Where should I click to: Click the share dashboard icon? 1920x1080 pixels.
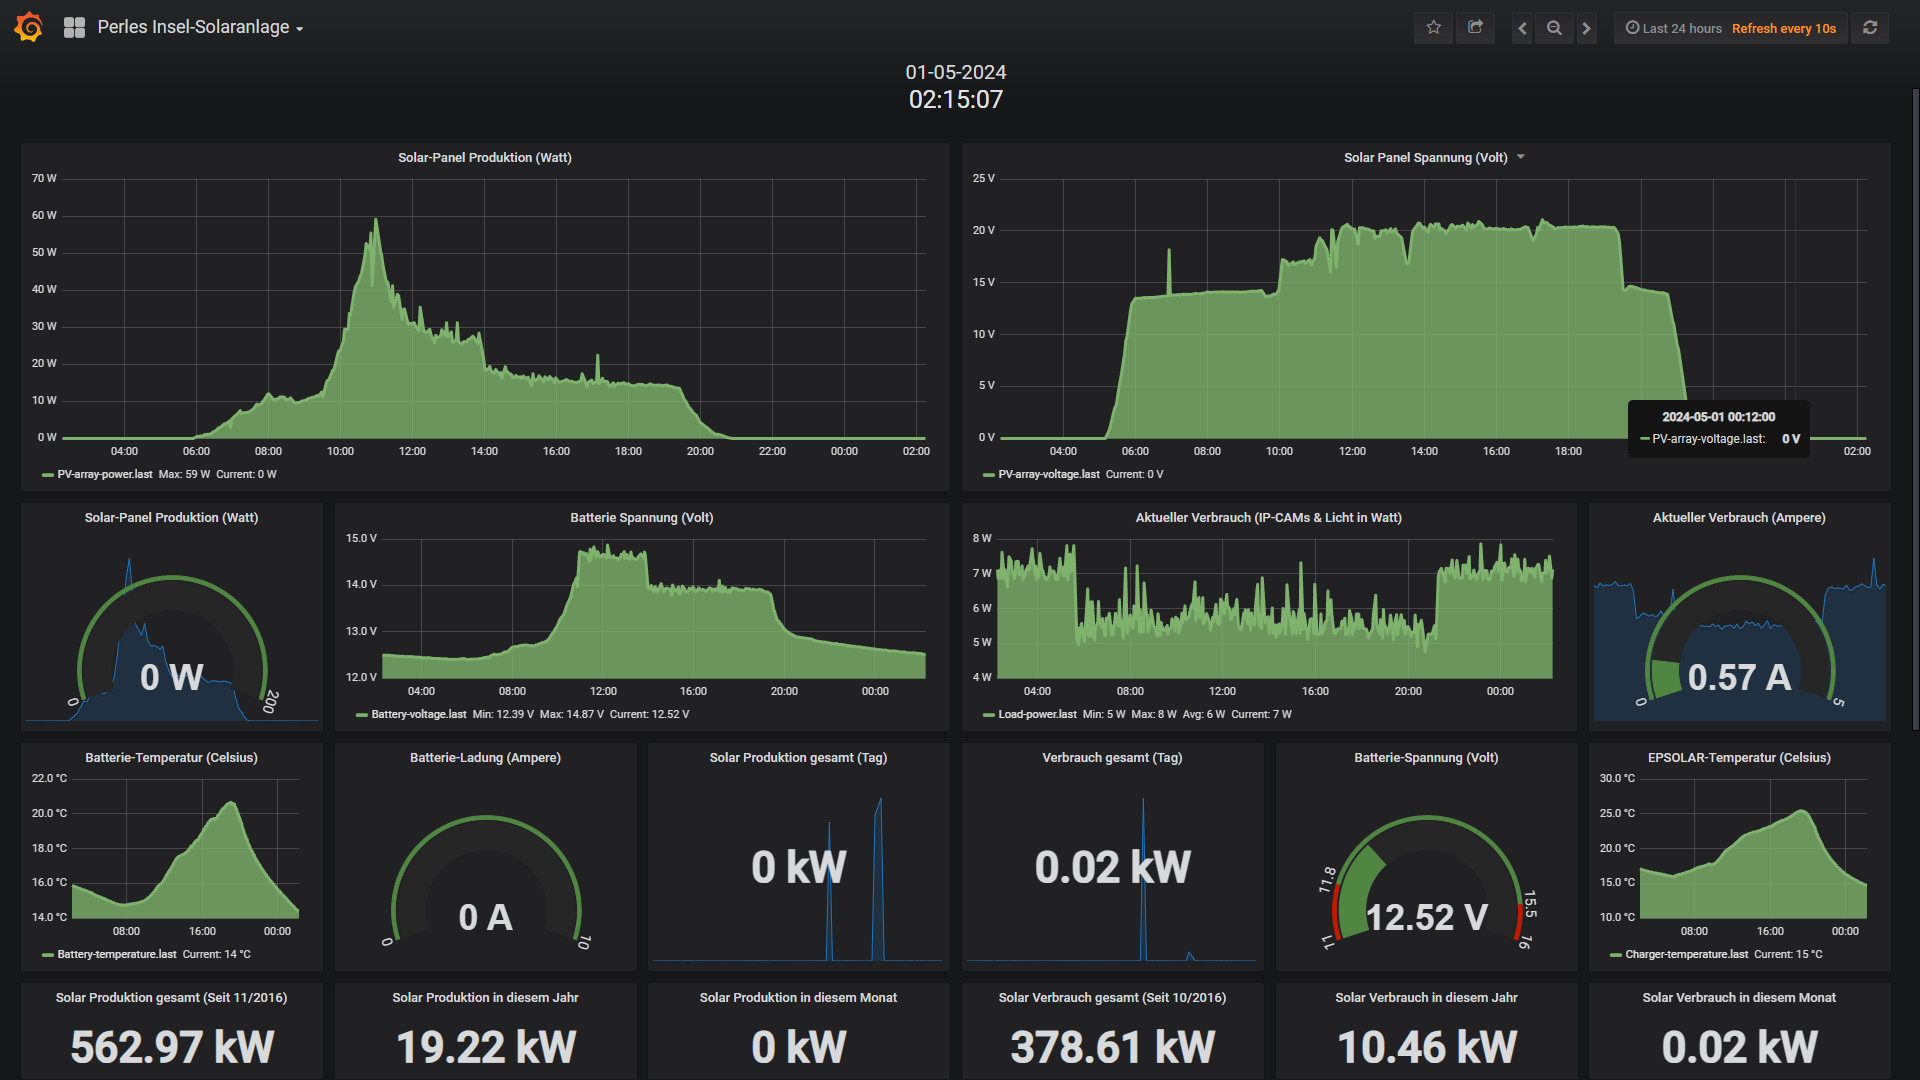pos(1475,28)
